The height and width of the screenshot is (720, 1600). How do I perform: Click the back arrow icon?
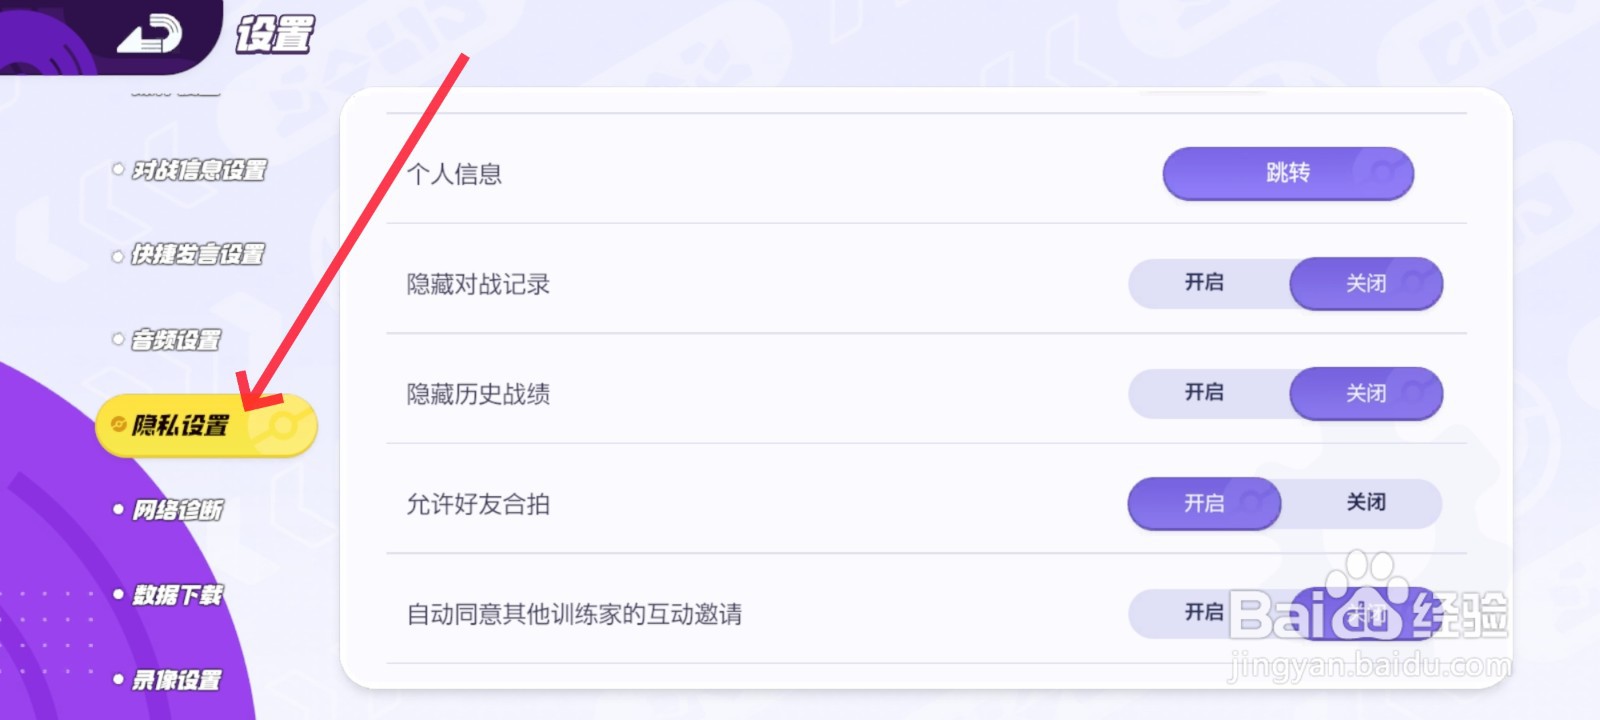(150, 34)
